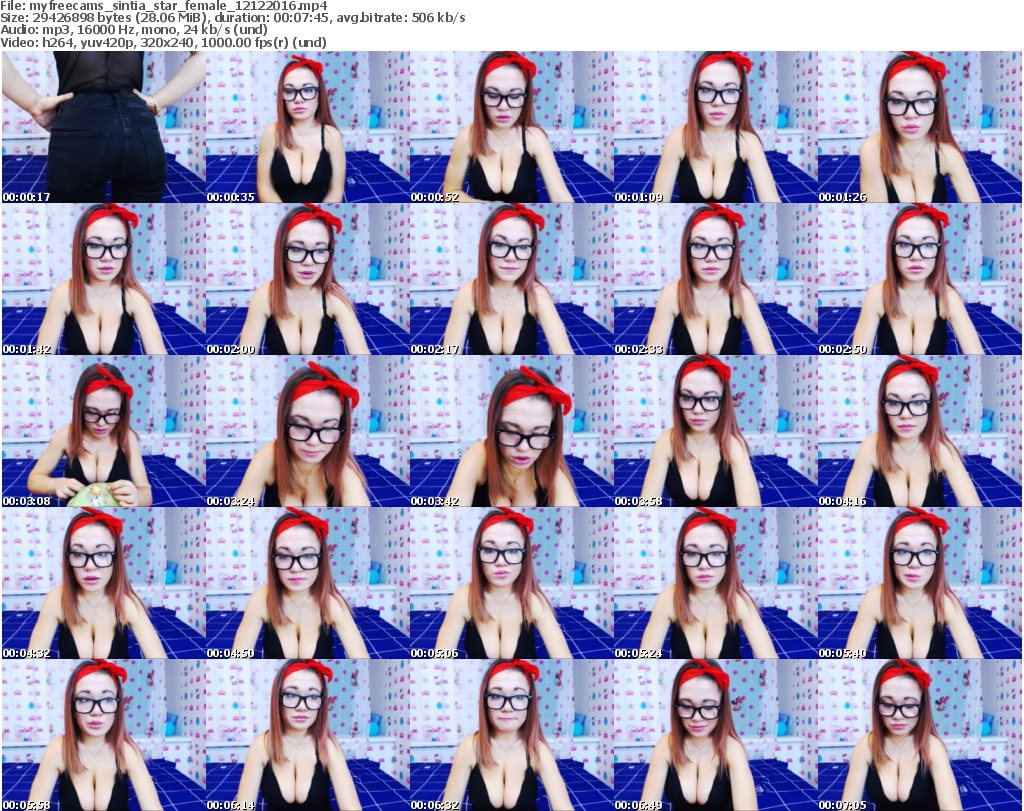1024x811 pixels.
Task: Click the Size and duration info line
Action: [233, 18]
